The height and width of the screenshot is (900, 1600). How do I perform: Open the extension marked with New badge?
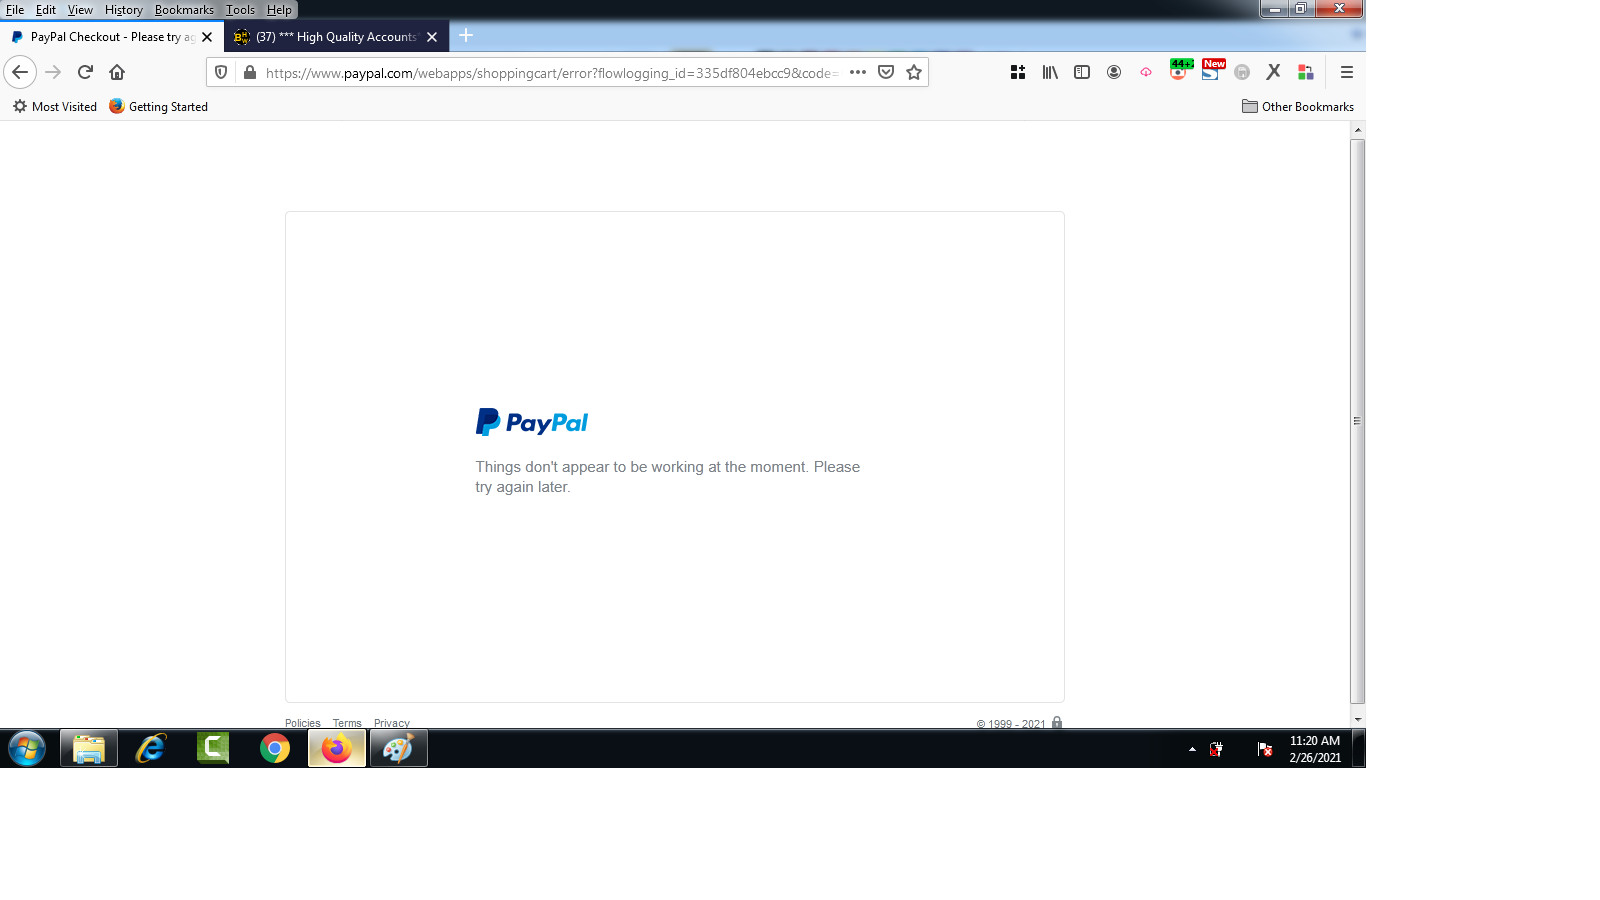1211,70
